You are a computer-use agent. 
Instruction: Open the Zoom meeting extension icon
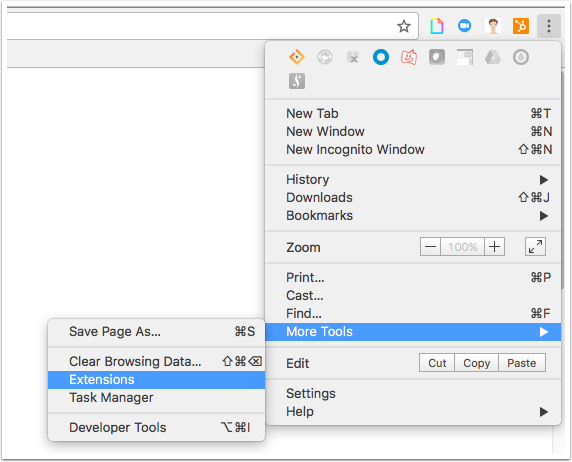(464, 26)
